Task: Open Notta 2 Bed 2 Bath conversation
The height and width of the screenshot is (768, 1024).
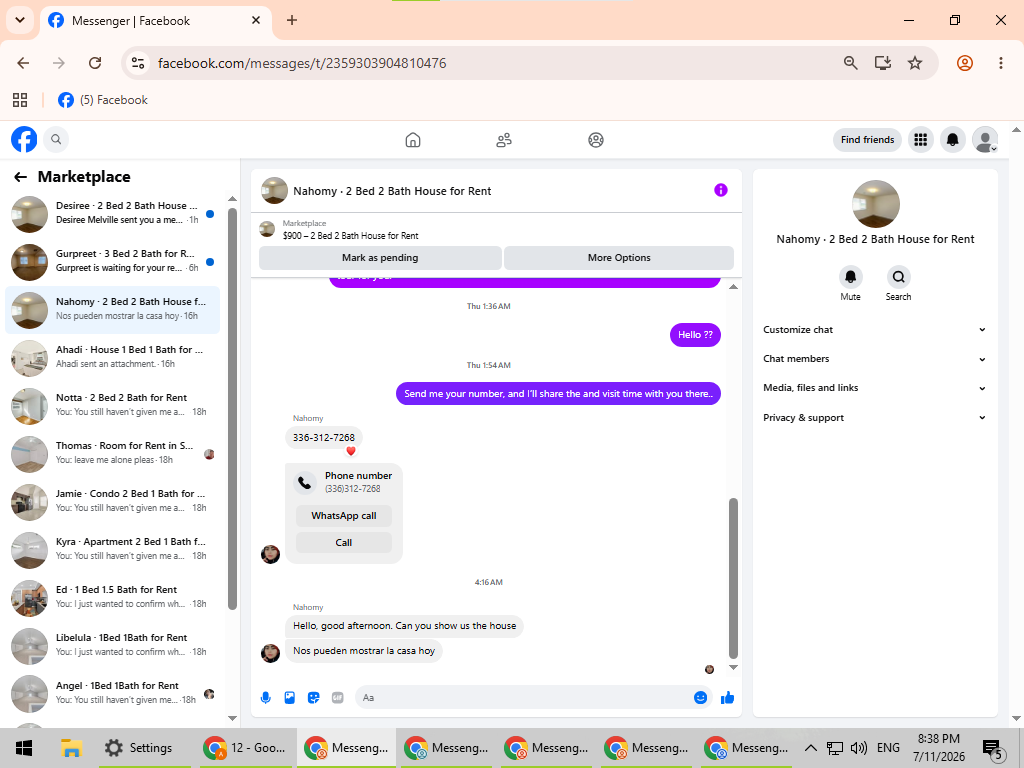Action: (x=112, y=405)
